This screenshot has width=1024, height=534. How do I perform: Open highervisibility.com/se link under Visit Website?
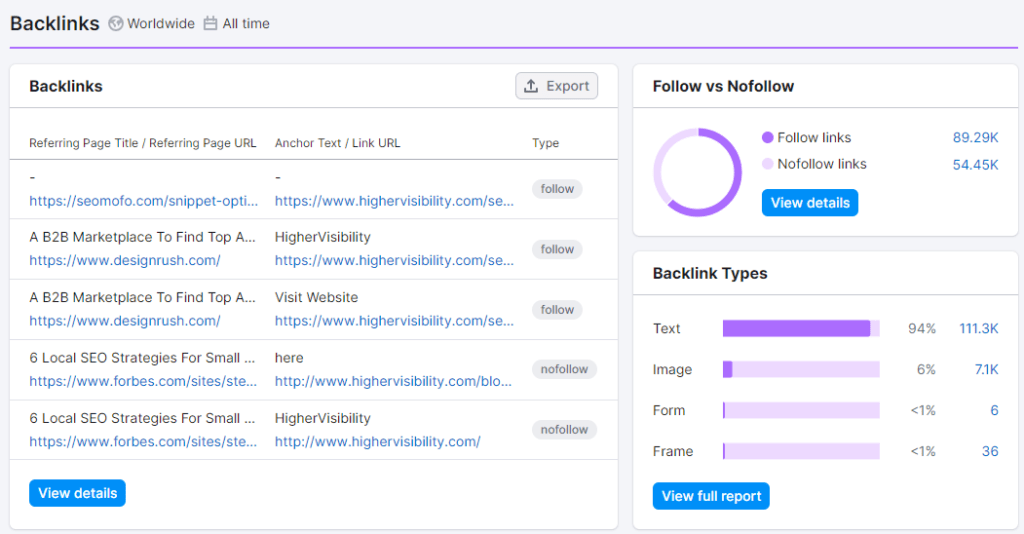click(x=394, y=321)
